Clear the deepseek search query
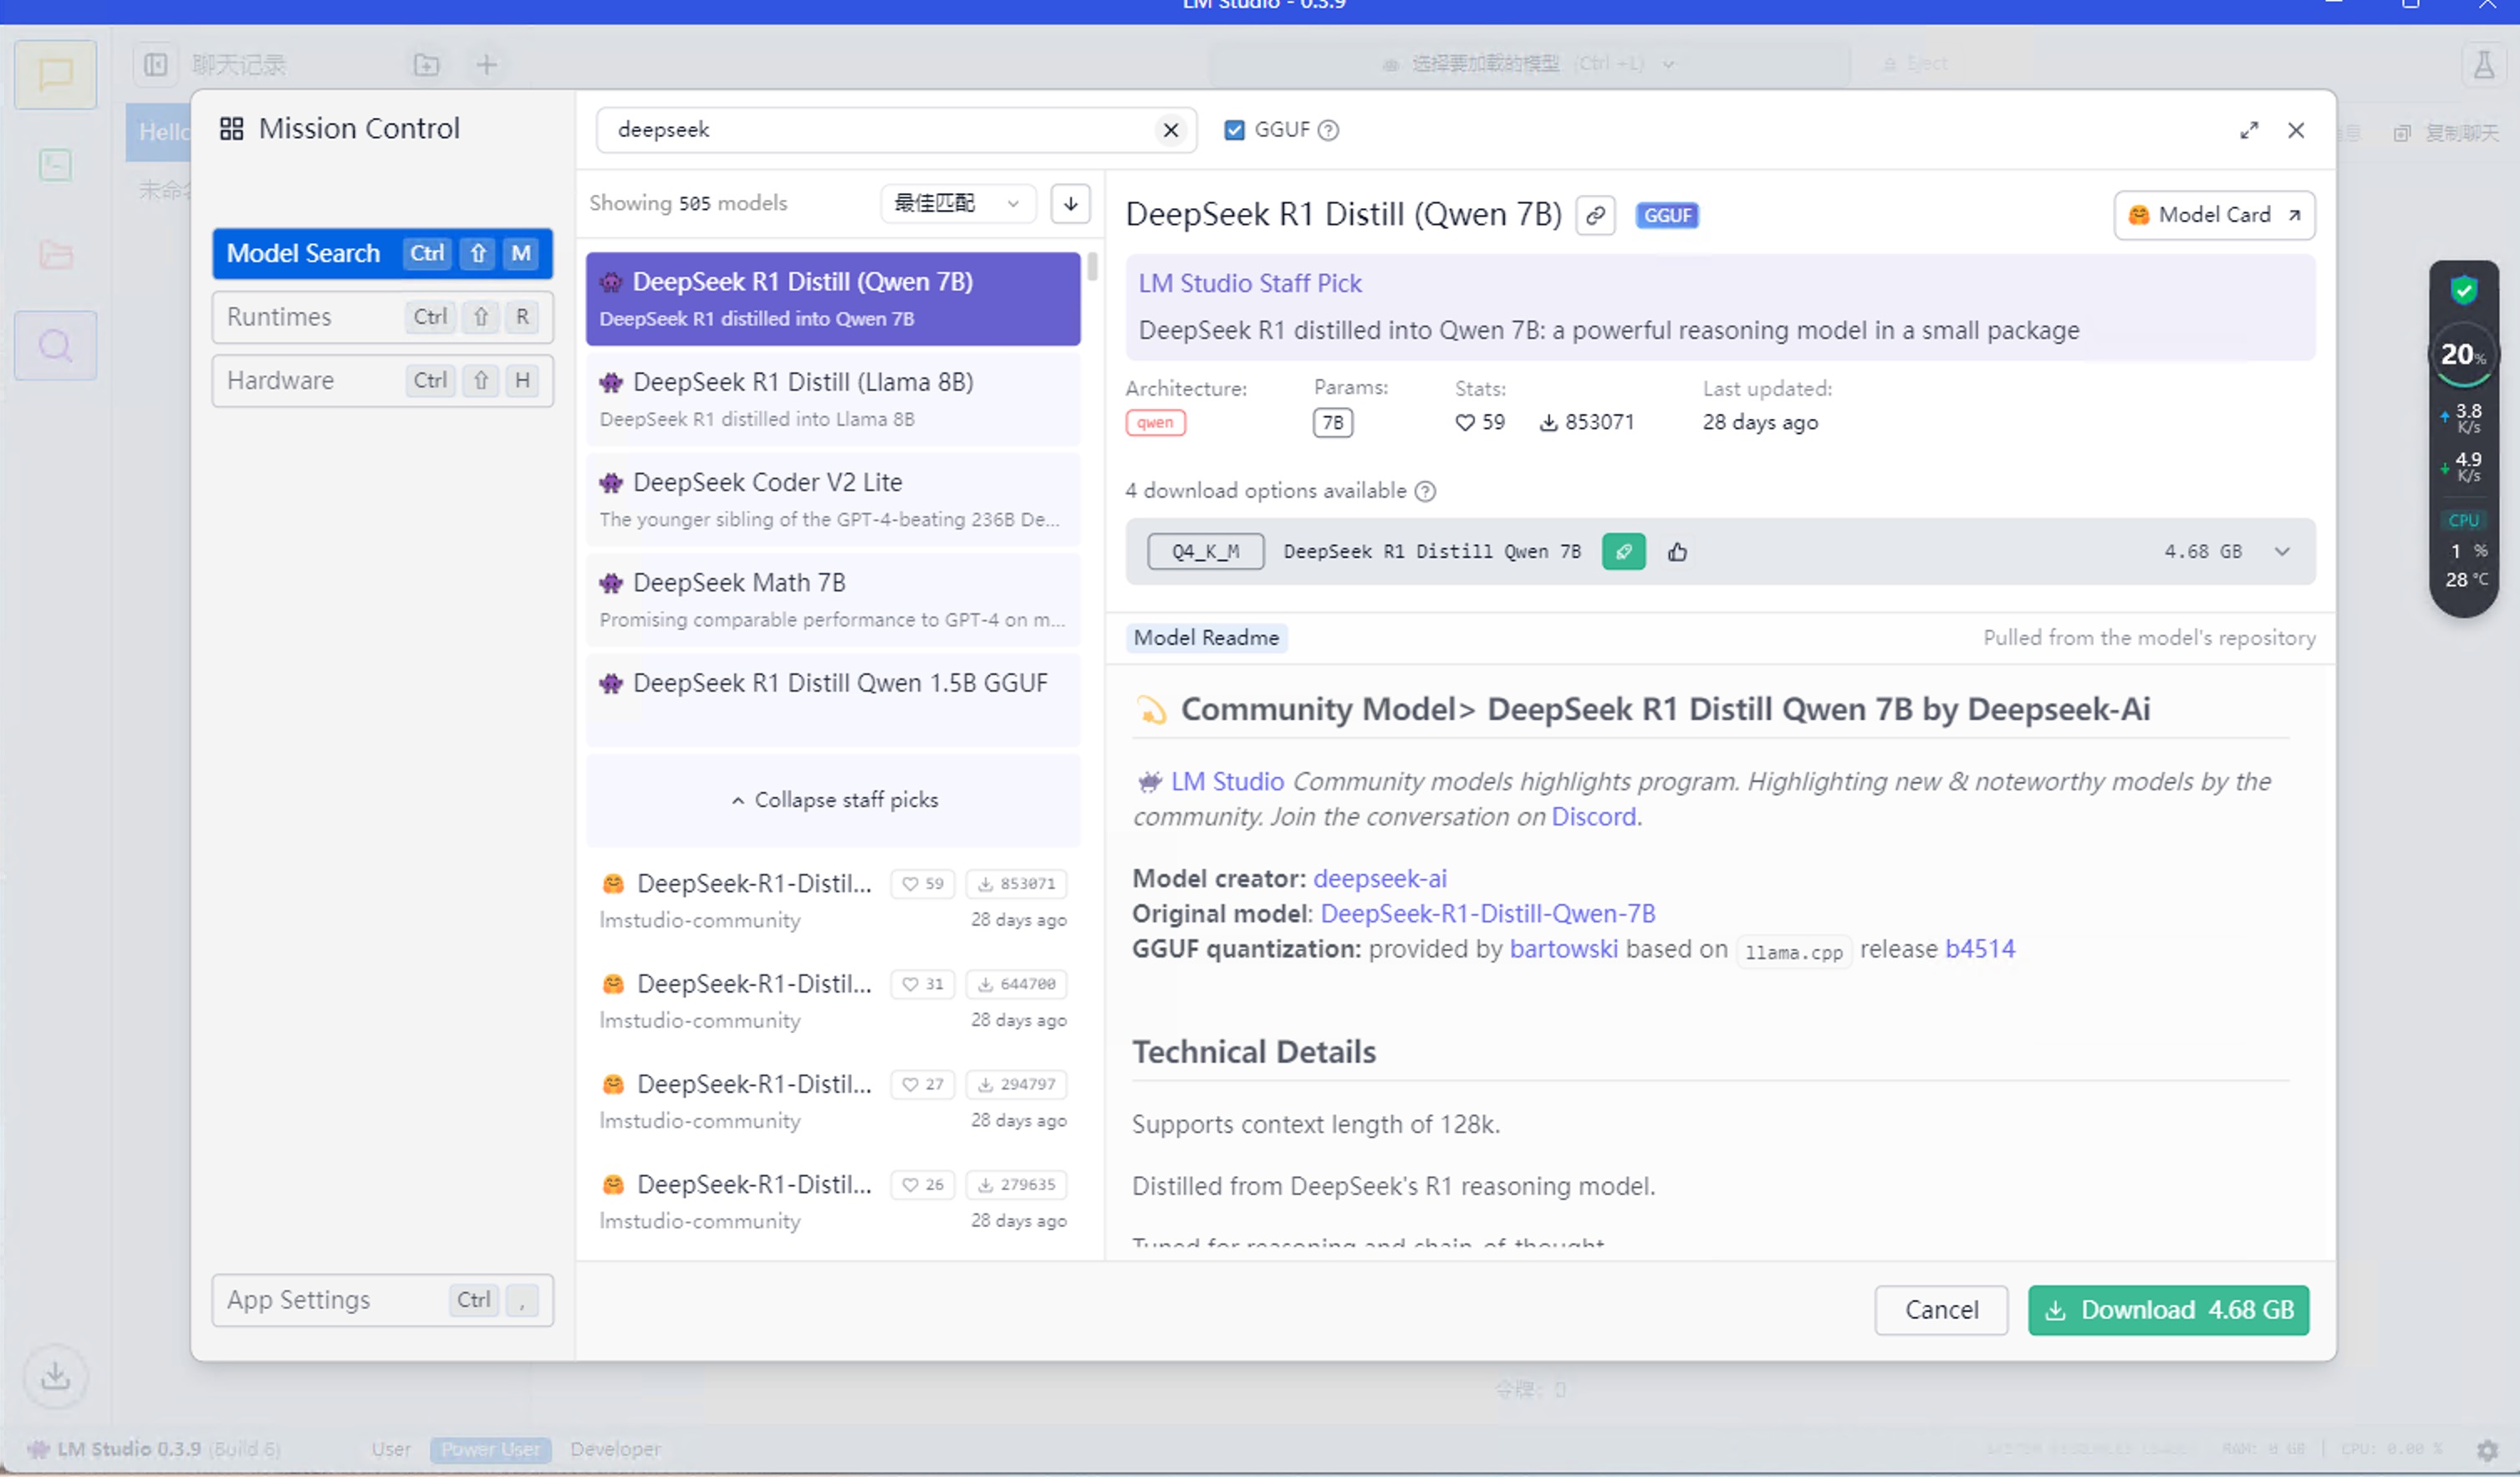Viewport: 2520px width, 1477px height. click(1170, 130)
